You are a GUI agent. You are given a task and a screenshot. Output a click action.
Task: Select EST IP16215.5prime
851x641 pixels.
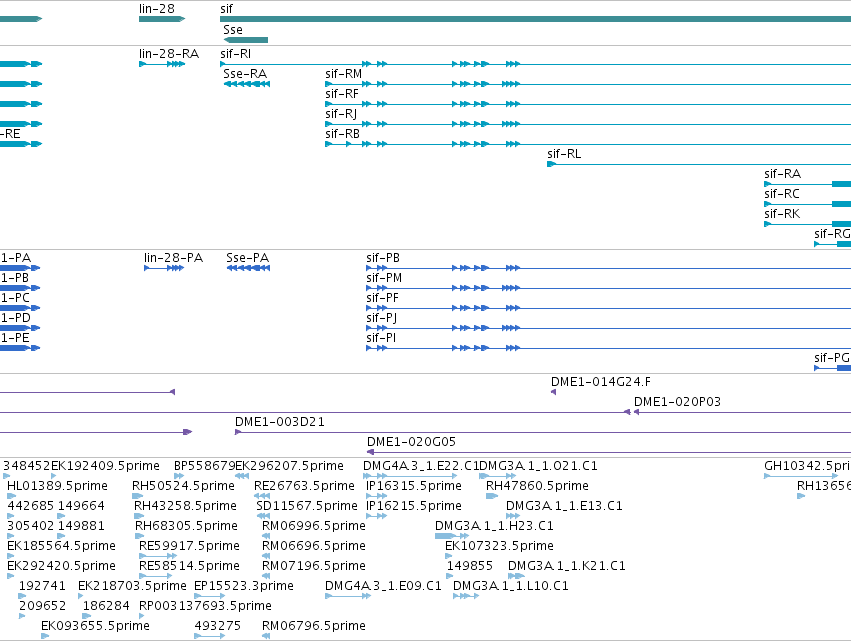(377, 516)
